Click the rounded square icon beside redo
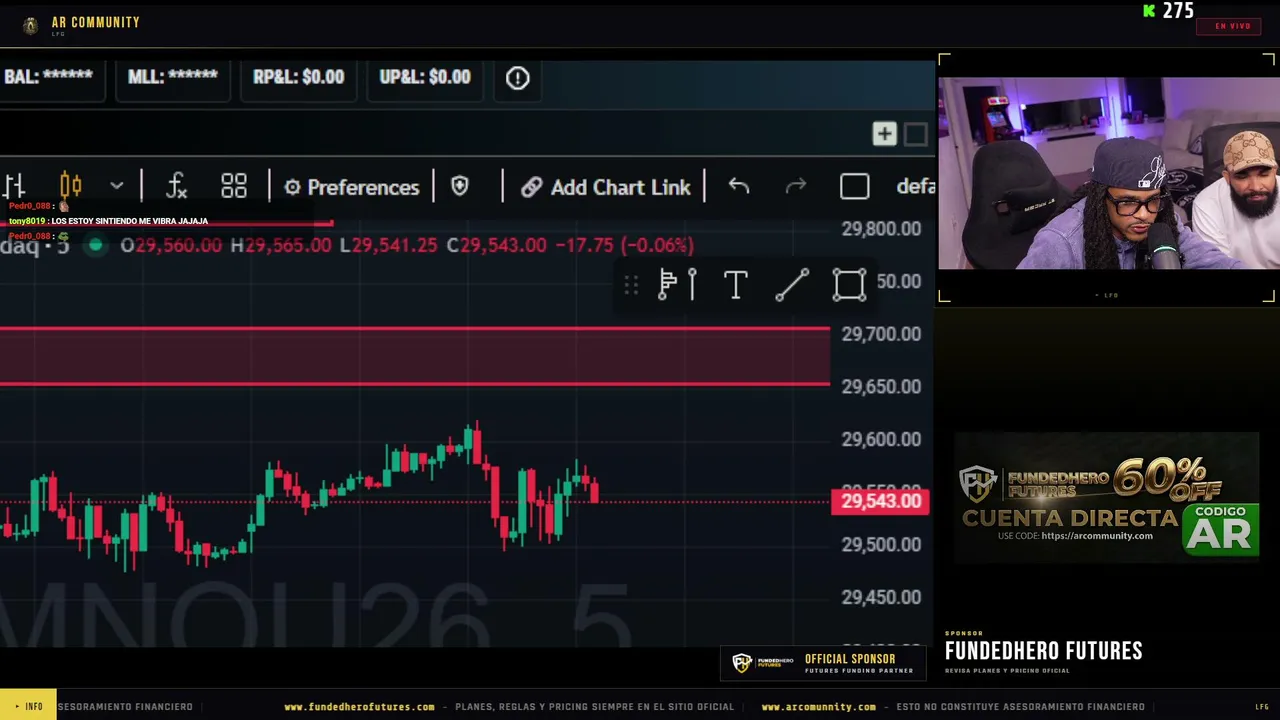The height and width of the screenshot is (720, 1280). click(x=855, y=187)
